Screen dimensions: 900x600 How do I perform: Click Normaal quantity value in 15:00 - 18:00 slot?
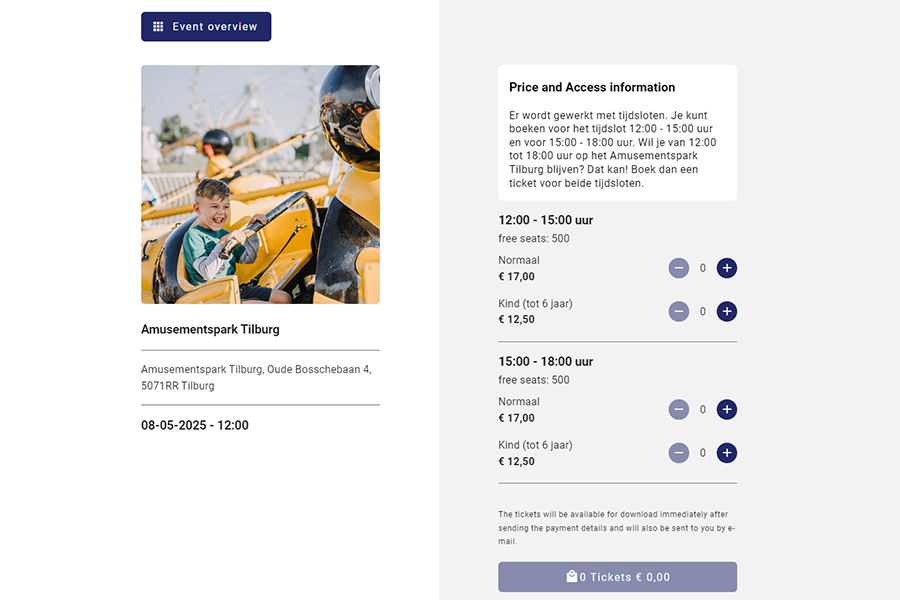coord(703,410)
